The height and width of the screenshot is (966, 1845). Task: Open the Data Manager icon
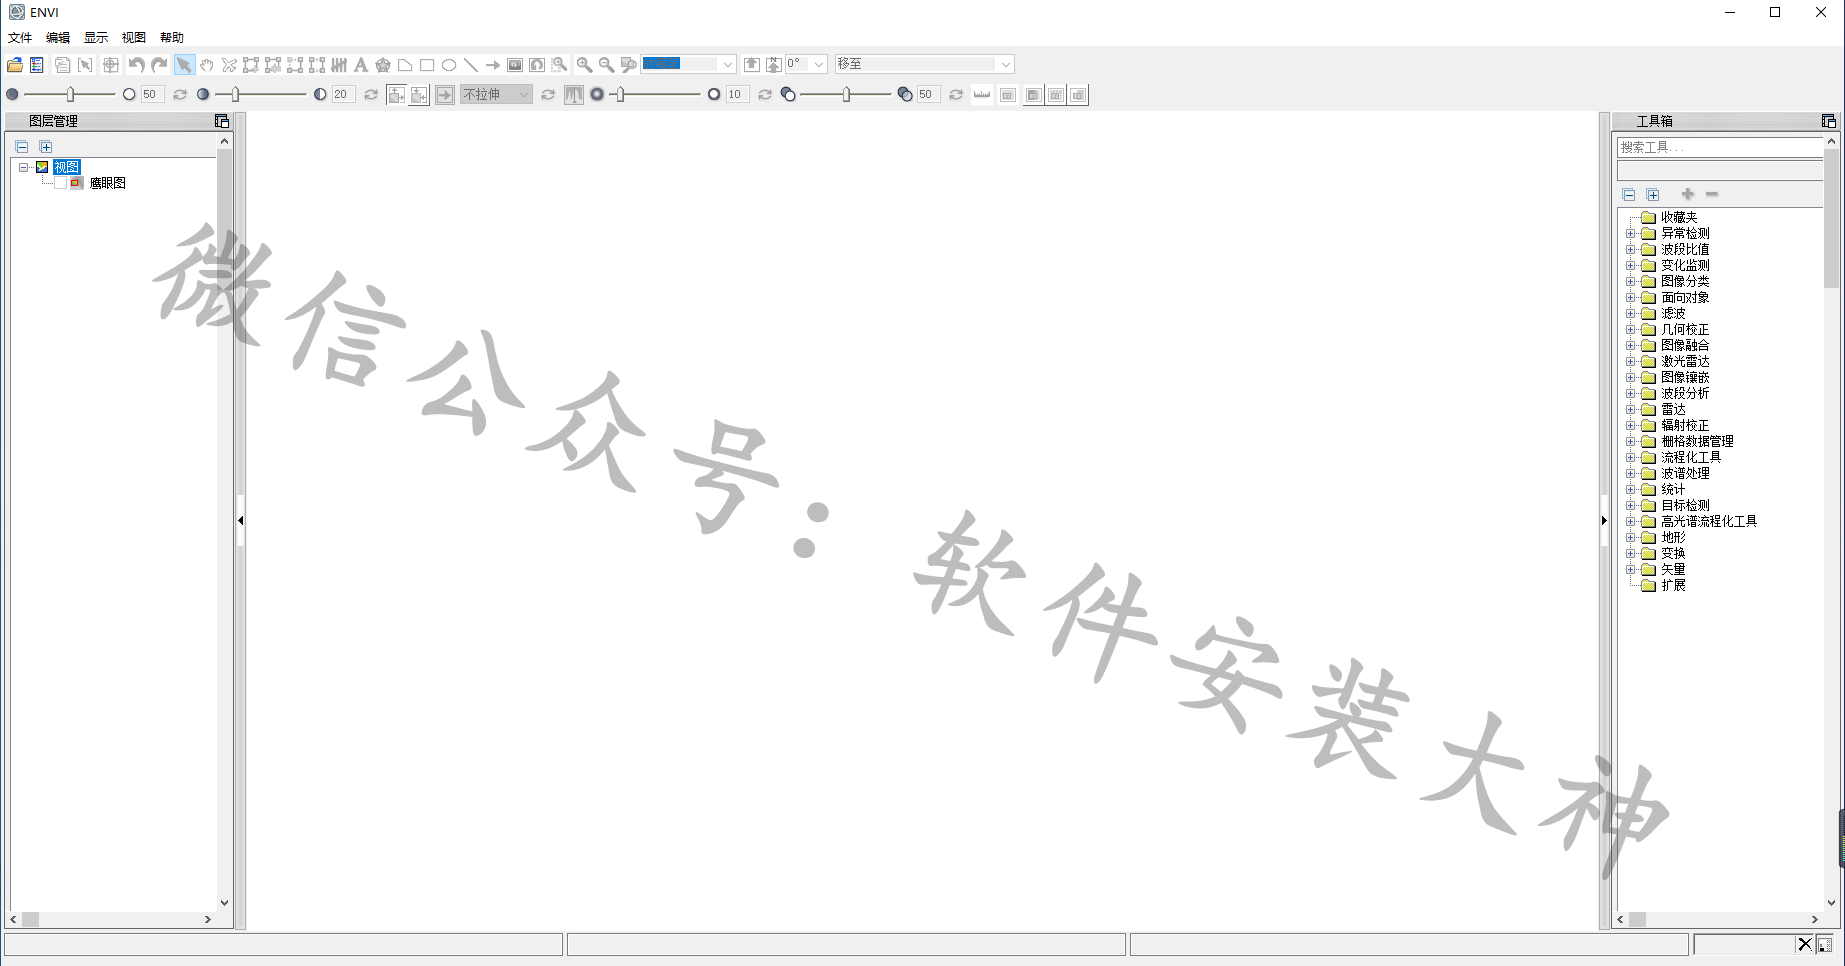point(37,65)
